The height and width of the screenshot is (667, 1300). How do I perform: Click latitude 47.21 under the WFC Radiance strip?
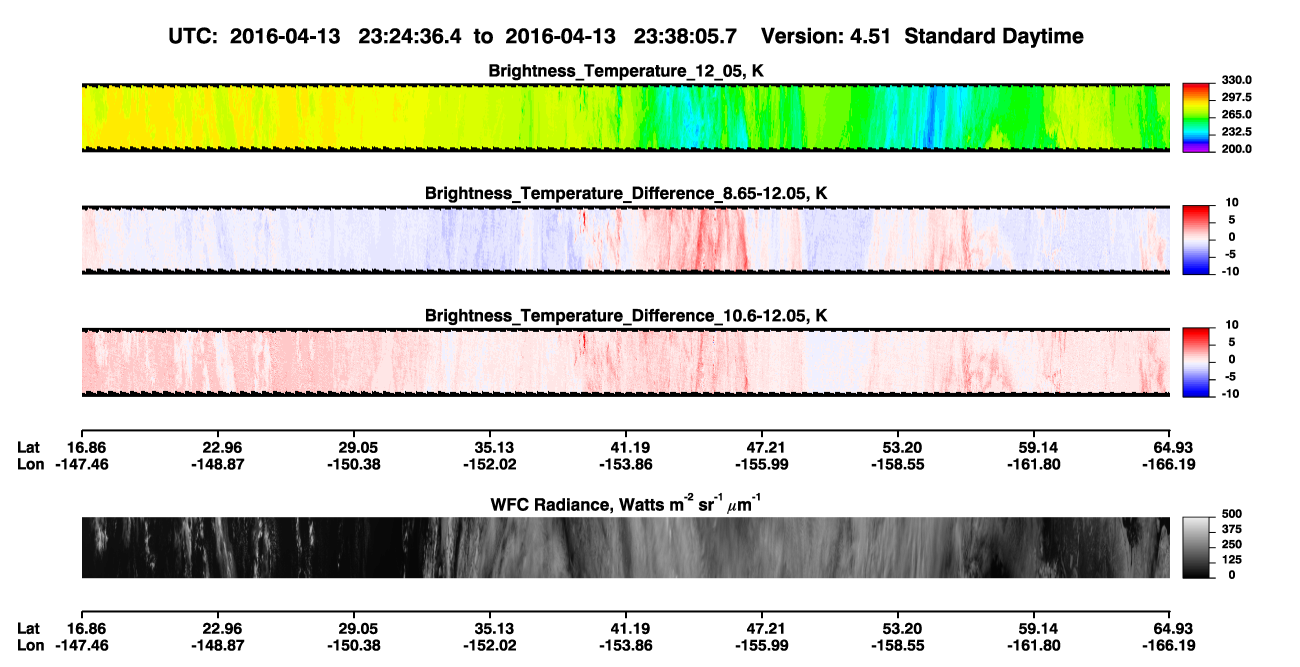[x=761, y=628]
